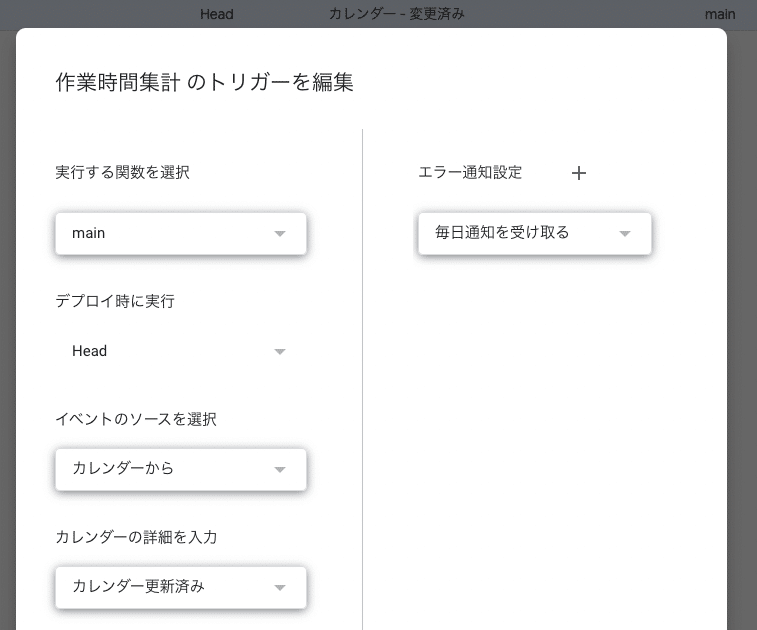Click the arrow icon in カレンダーから box
The width and height of the screenshot is (757, 630).
pyautogui.click(x=280, y=469)
